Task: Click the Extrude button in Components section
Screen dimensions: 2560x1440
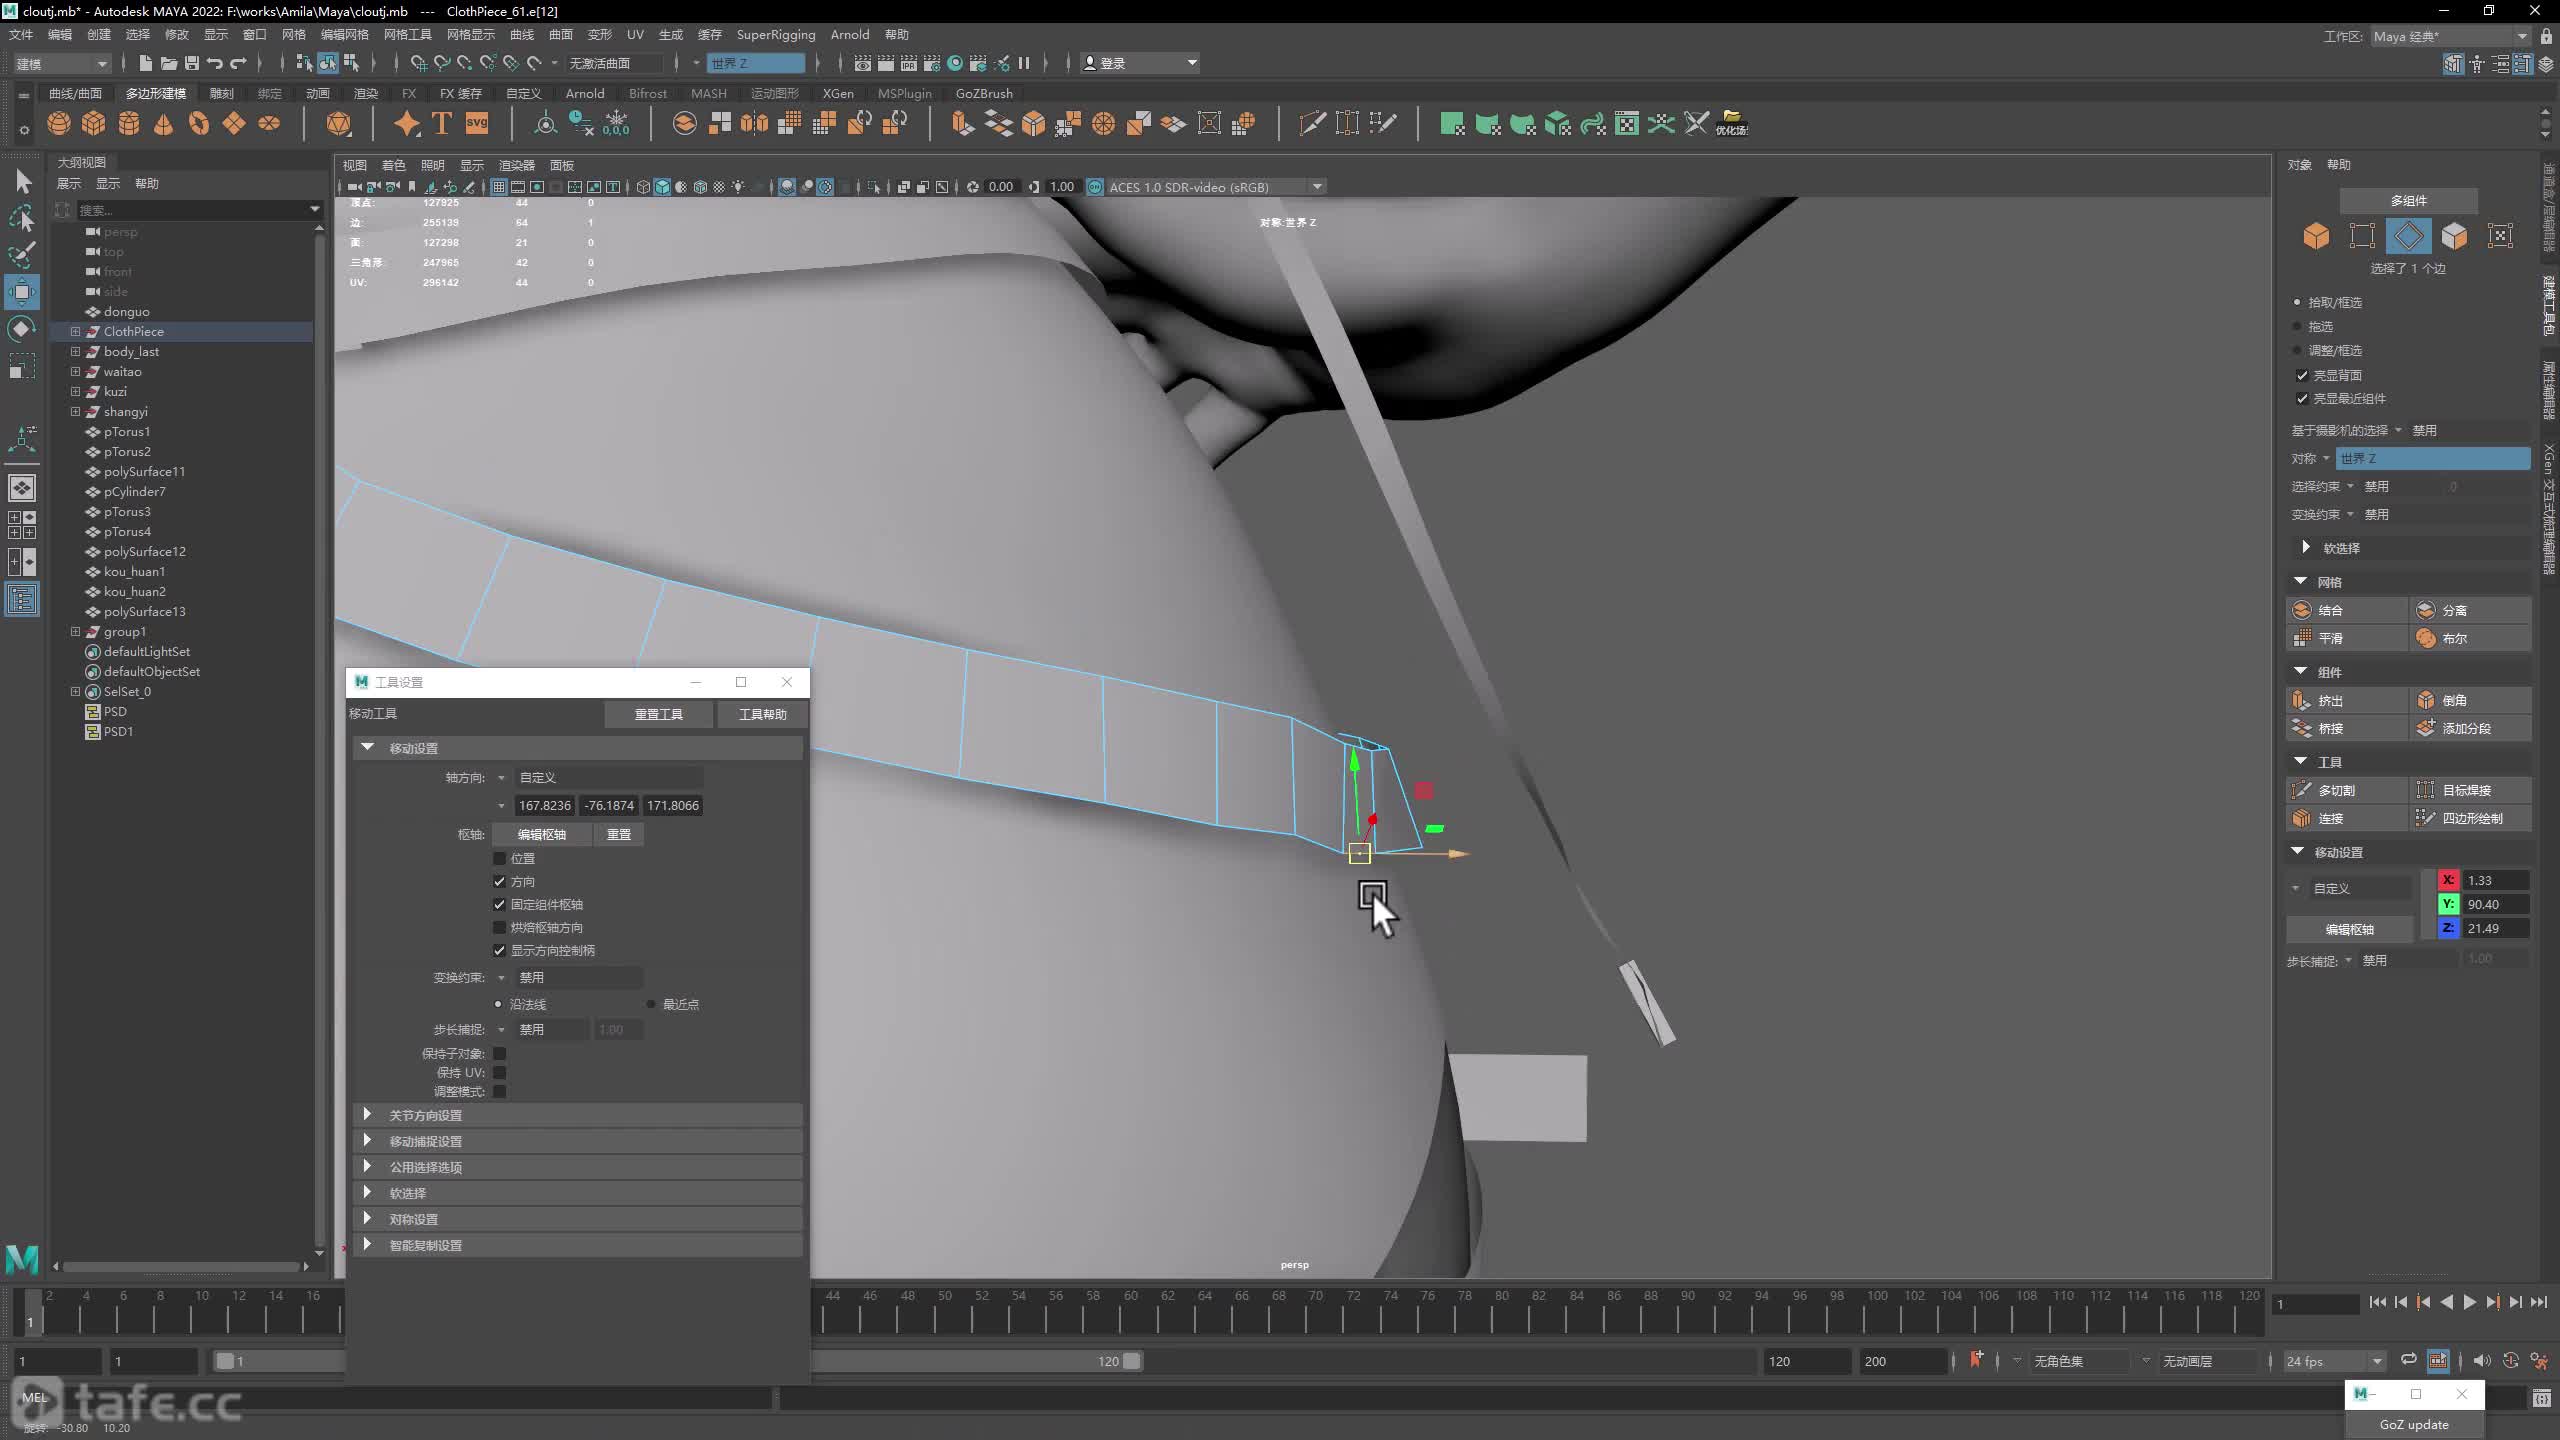Action: coord(2347,700)
